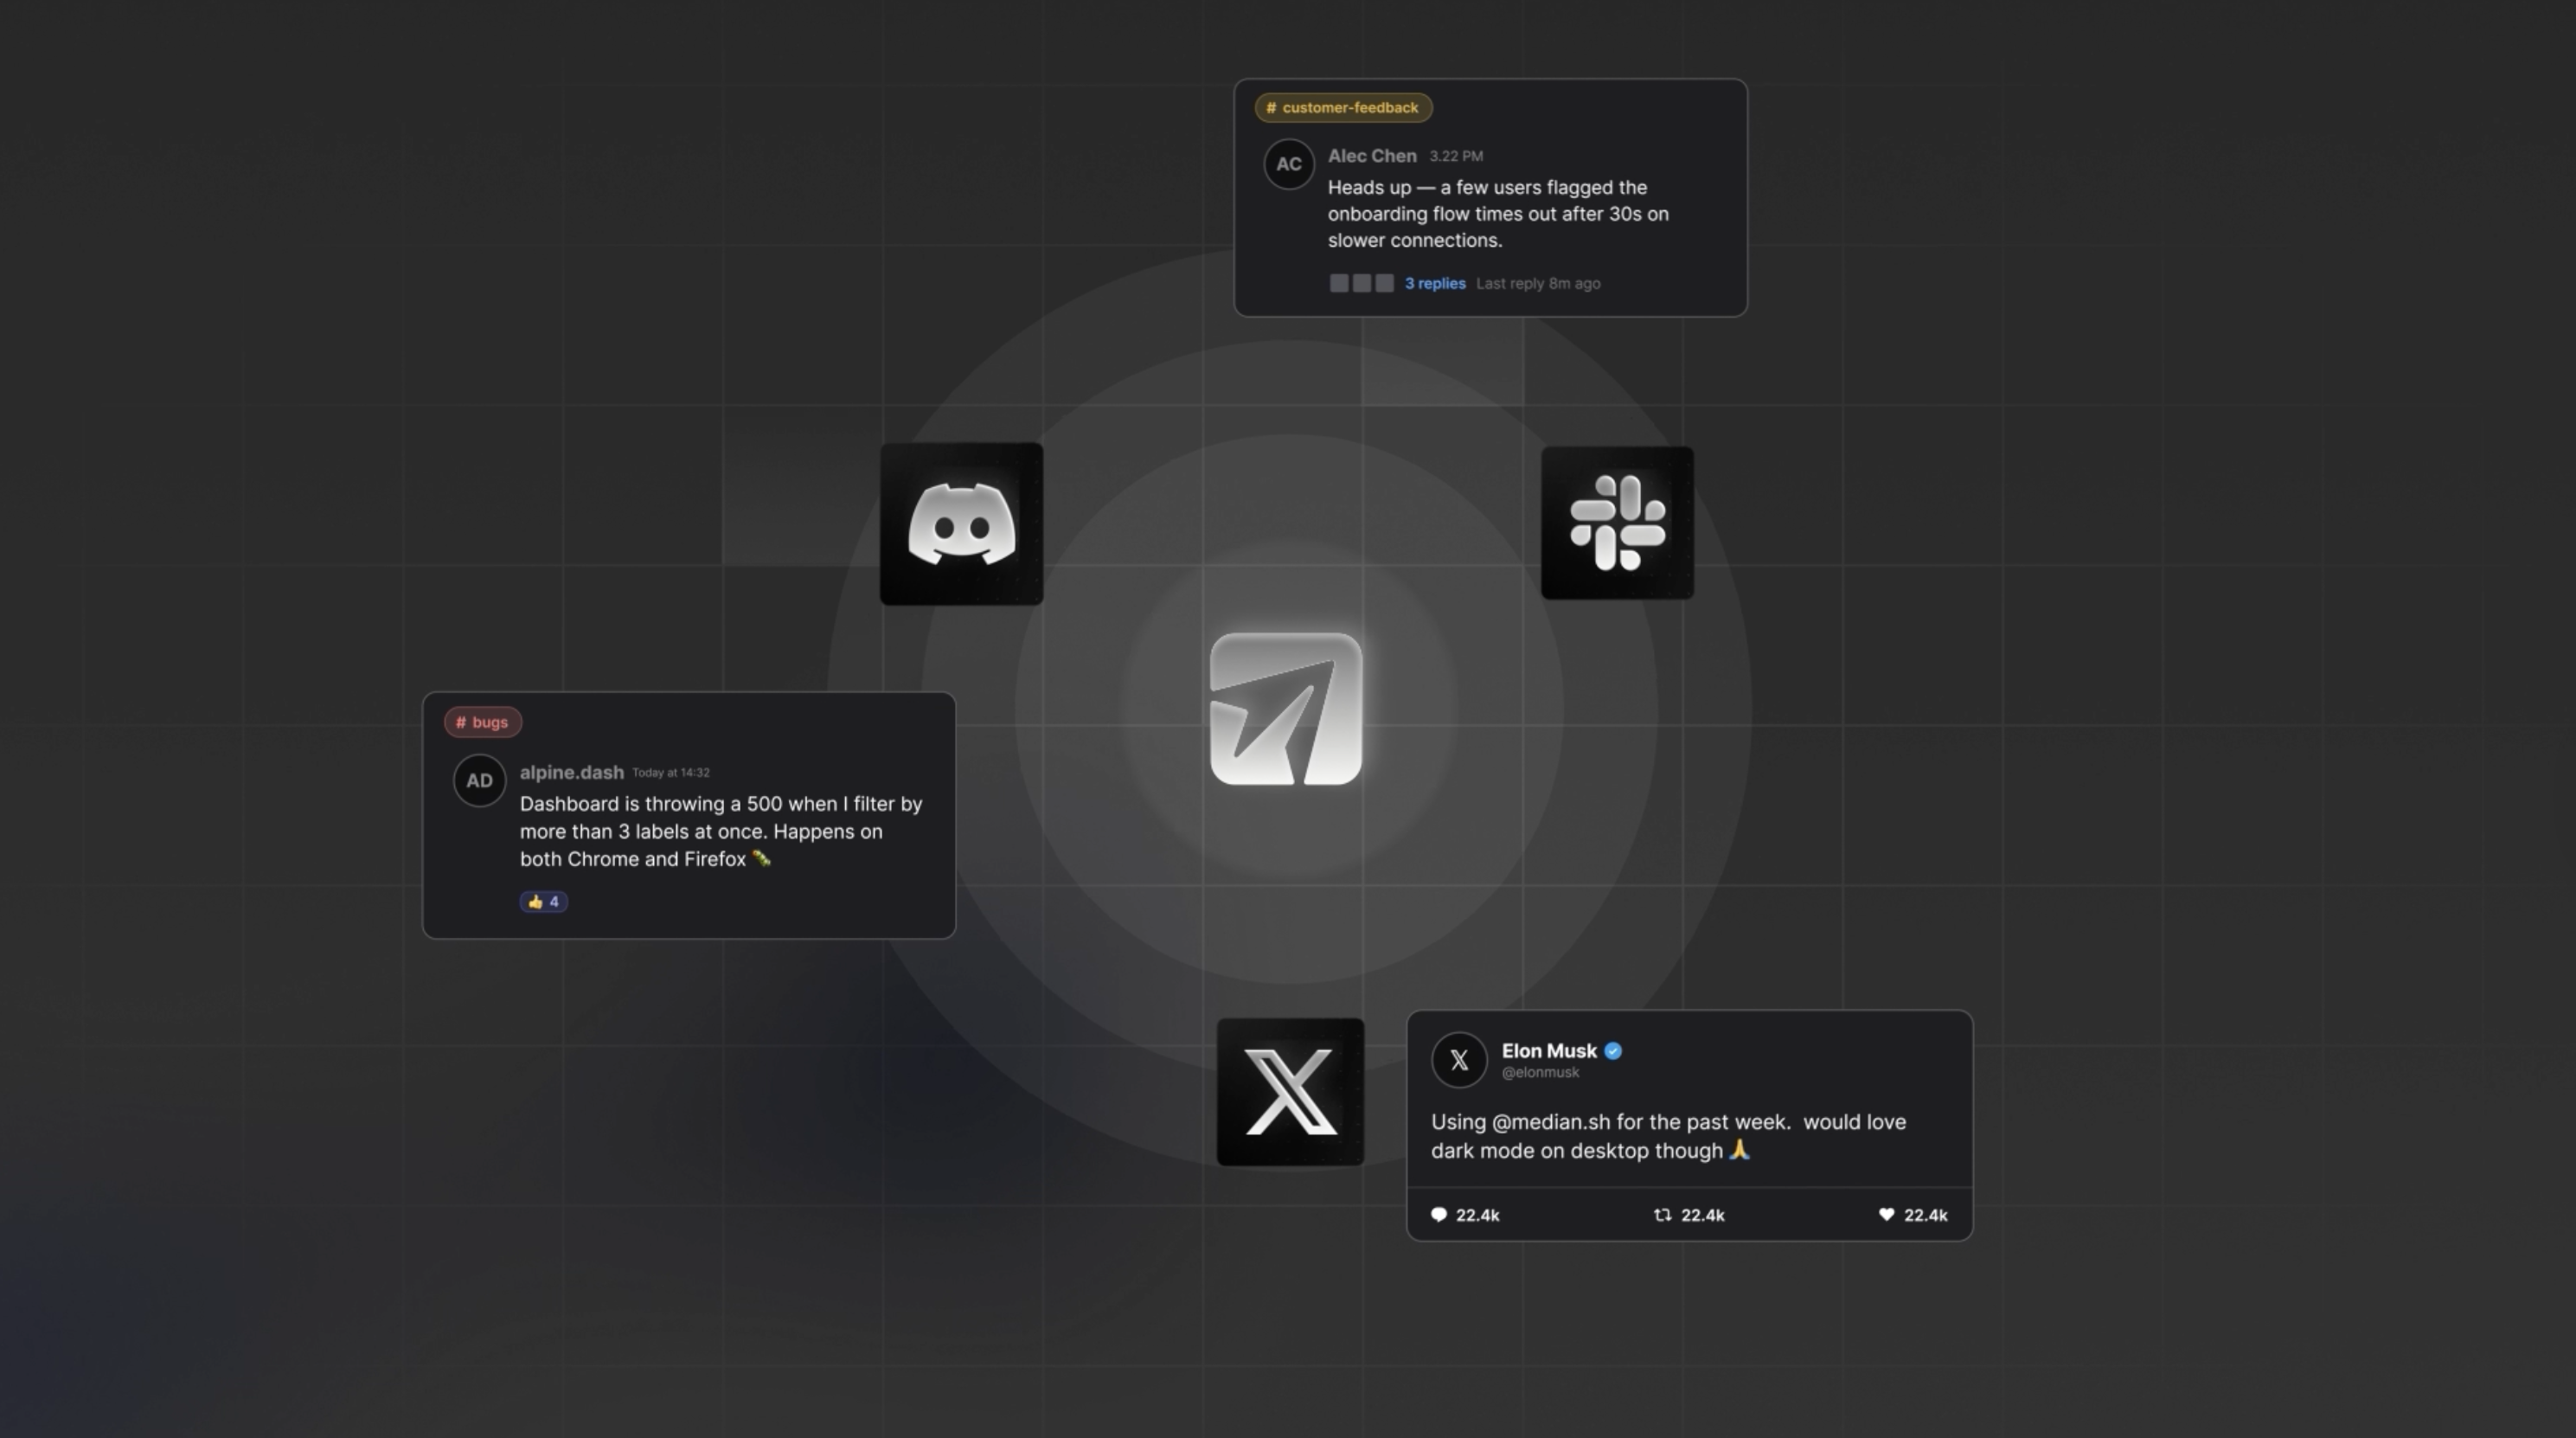Image resolution: width=2576 pixels, height=1438 pixels.
Task: Open the round X profile avatar in the tweet
Action: (x=1459, y=1060)
